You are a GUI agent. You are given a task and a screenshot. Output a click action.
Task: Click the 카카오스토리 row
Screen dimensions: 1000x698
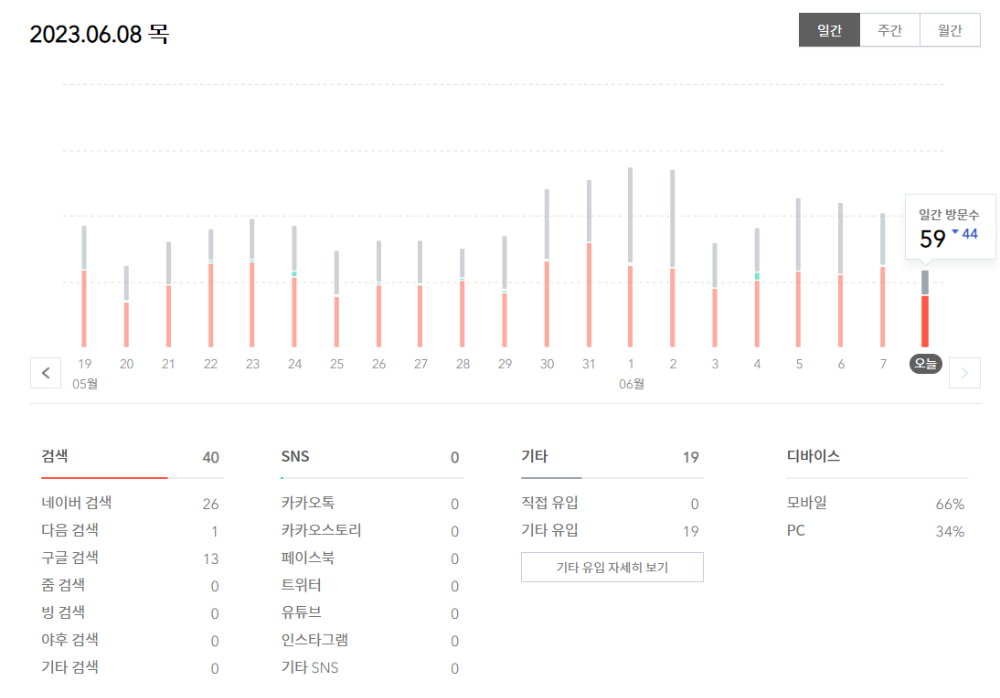coord(372,530)
